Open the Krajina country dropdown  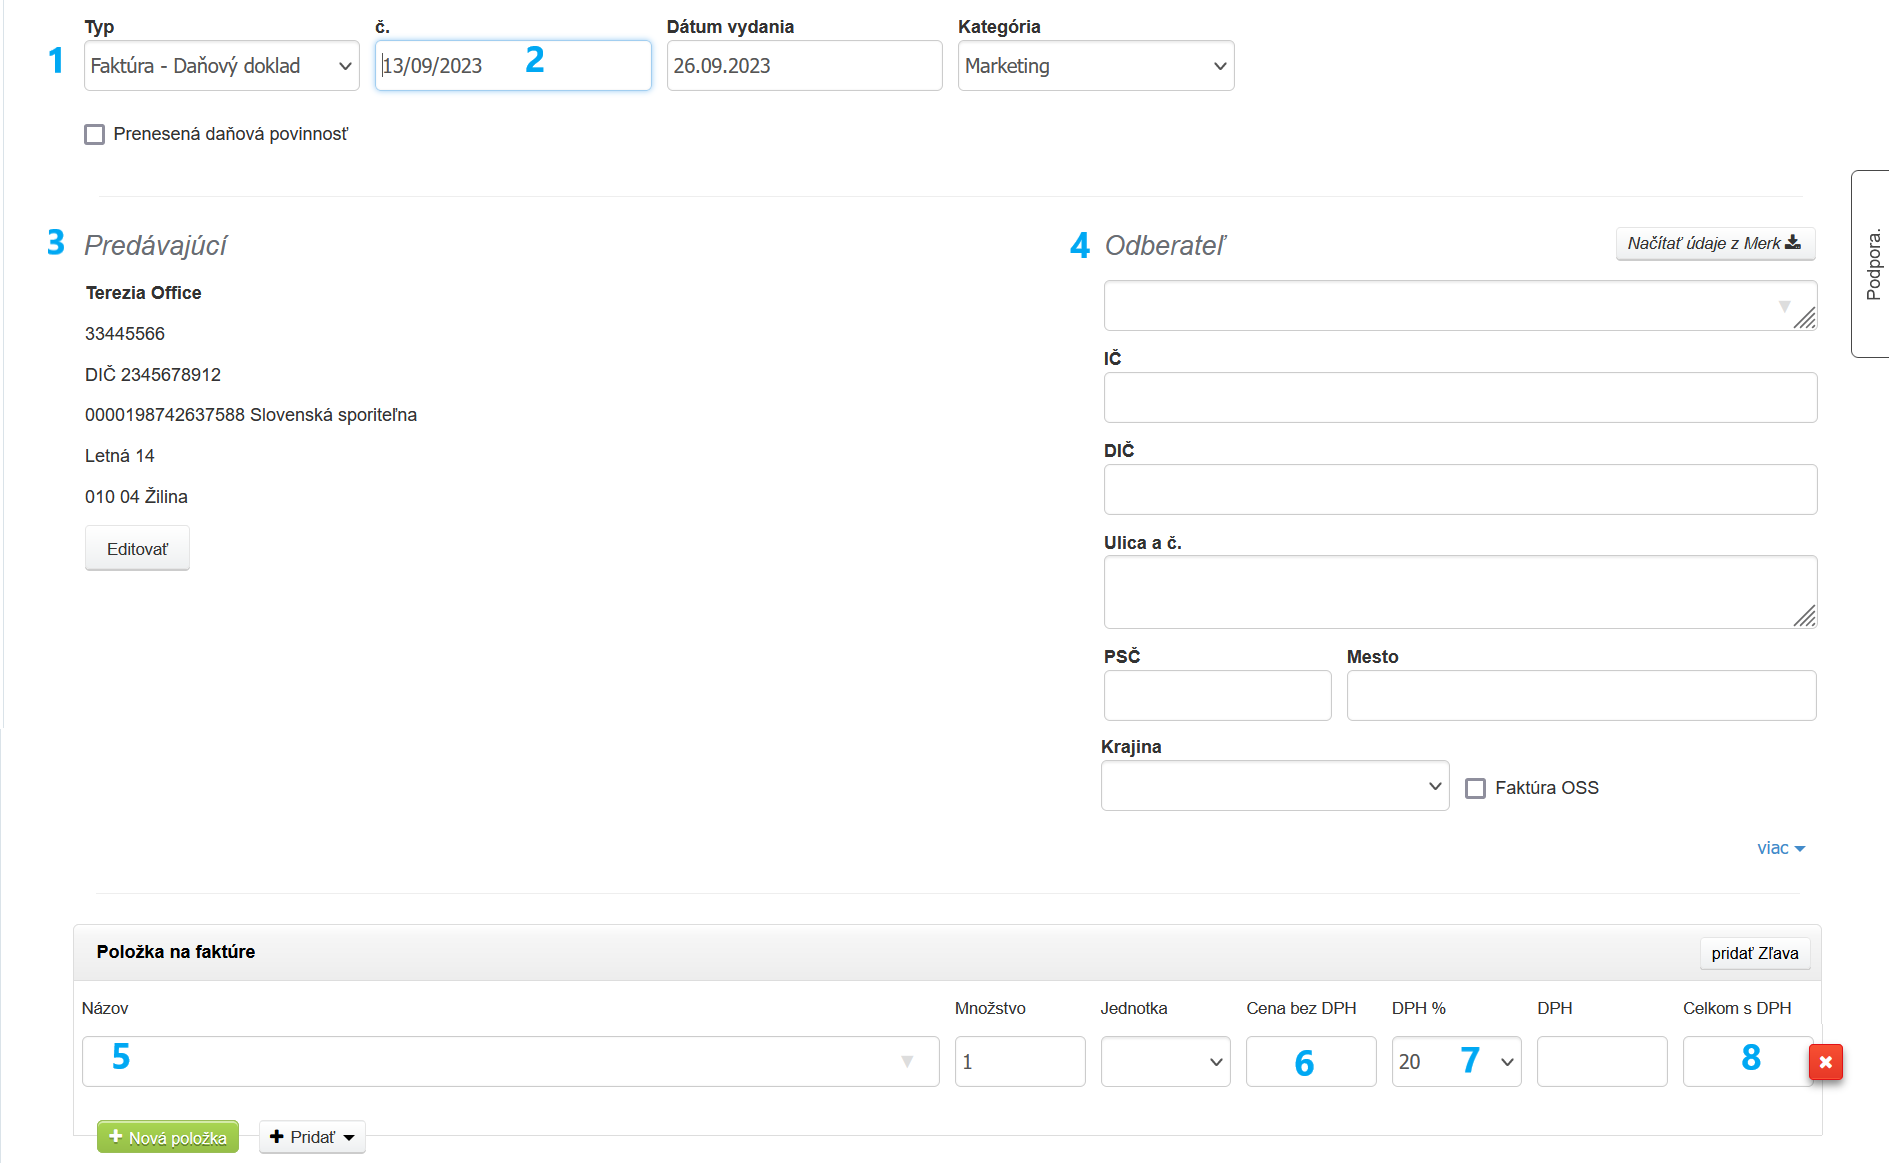[x=1274, y=786]
